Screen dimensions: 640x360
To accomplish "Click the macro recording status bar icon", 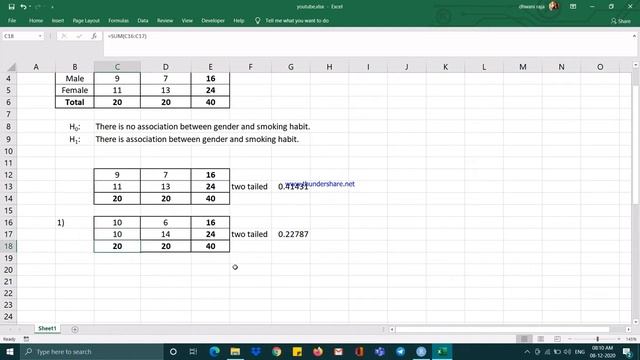I will tap(26, 339).
